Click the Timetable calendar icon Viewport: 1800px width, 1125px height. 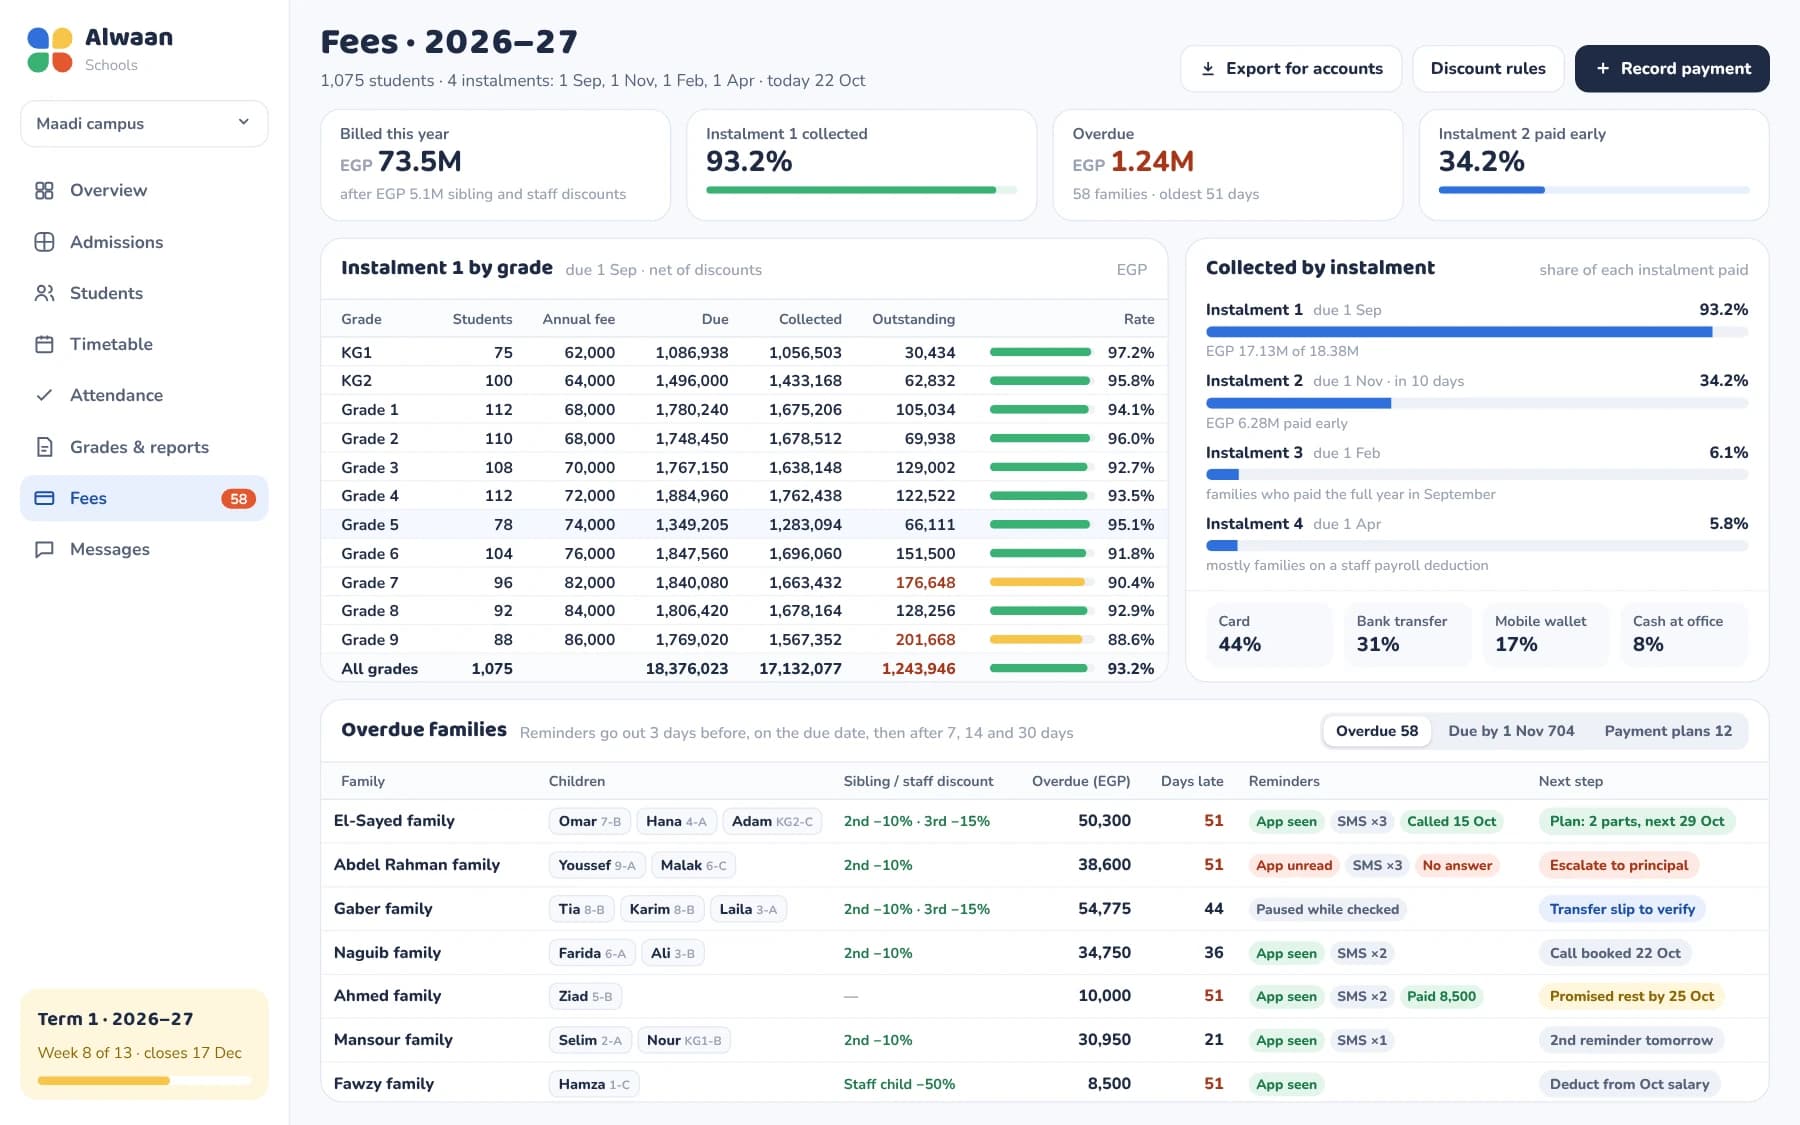44,344
